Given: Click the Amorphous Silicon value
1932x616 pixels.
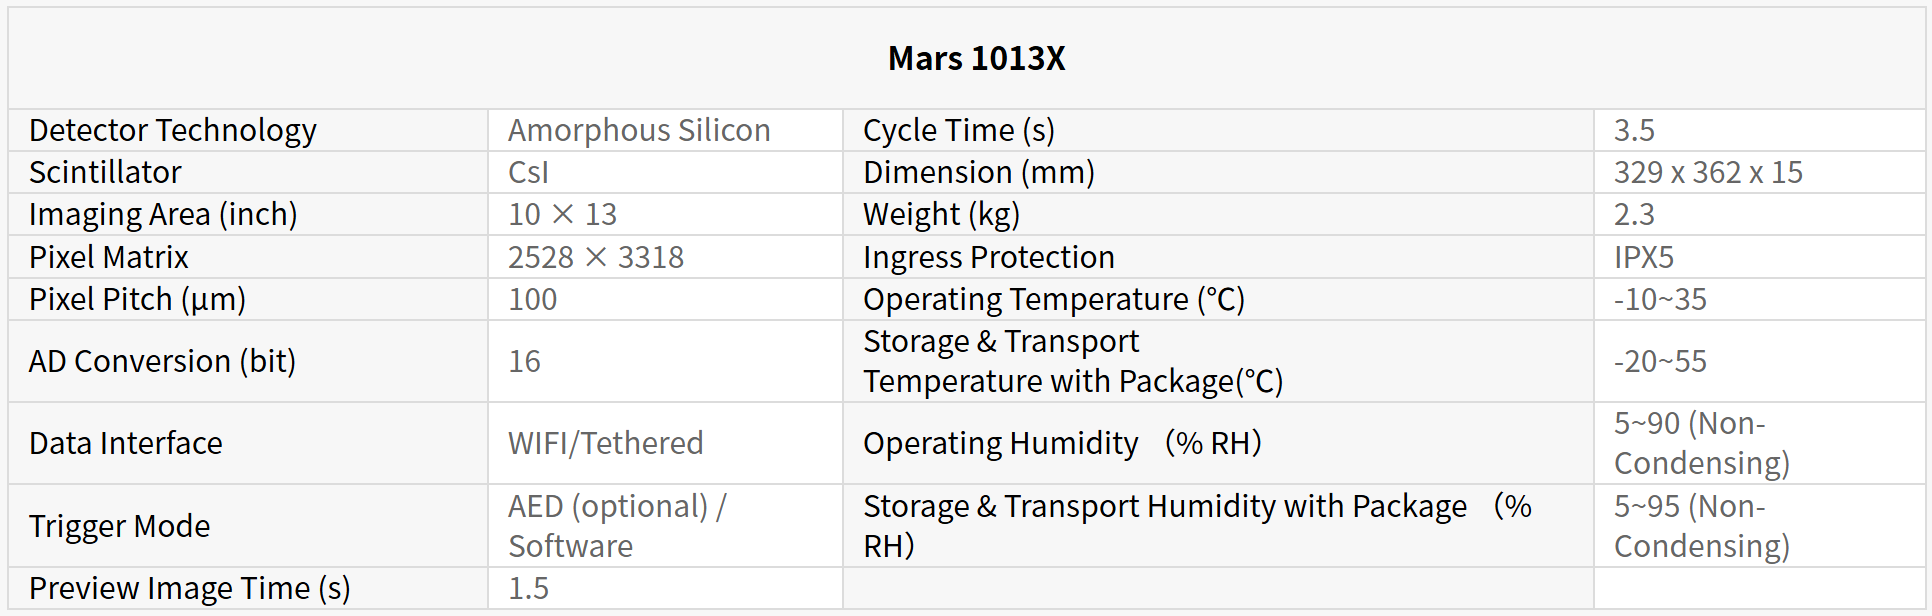Looking at the screenshot, I should (639, 130).
